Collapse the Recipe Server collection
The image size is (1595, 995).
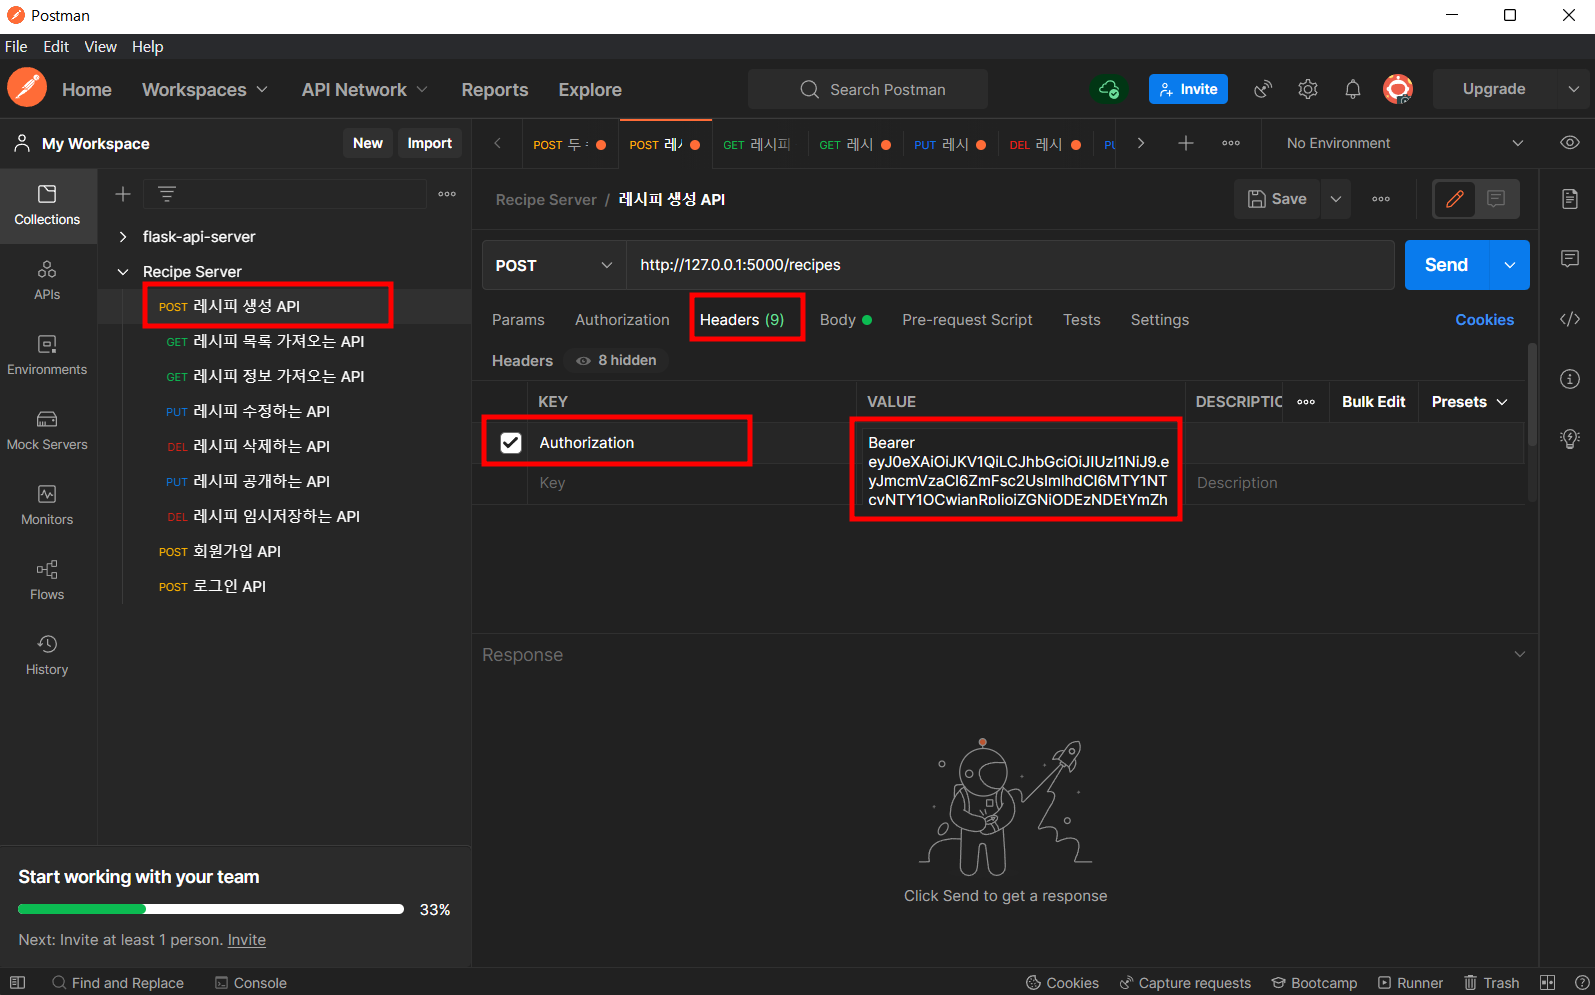coord(123,272)
